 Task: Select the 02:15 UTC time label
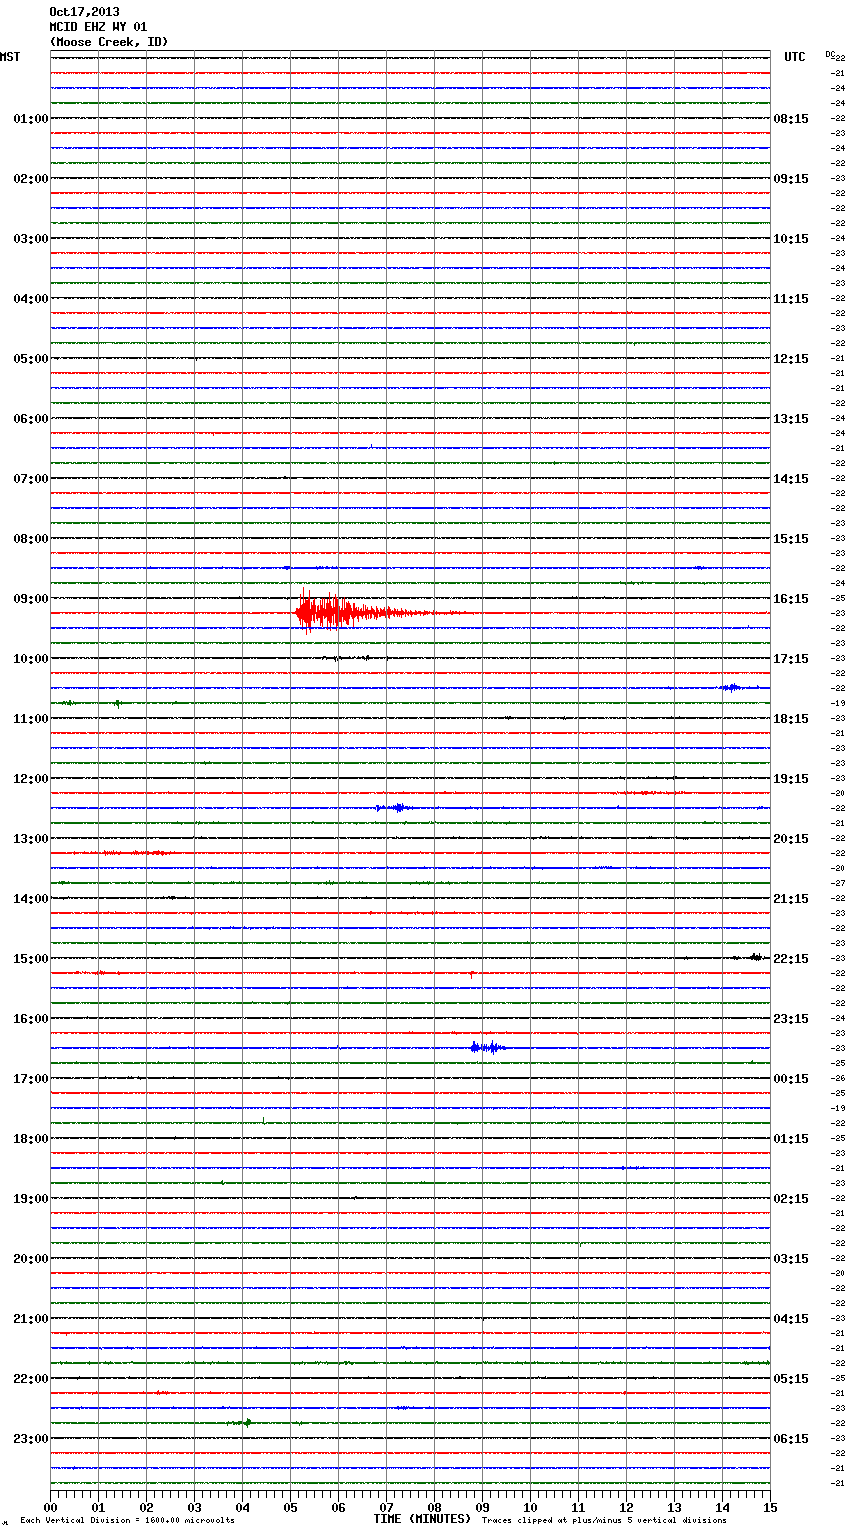pyautogui.click(x=791, y=1199)
